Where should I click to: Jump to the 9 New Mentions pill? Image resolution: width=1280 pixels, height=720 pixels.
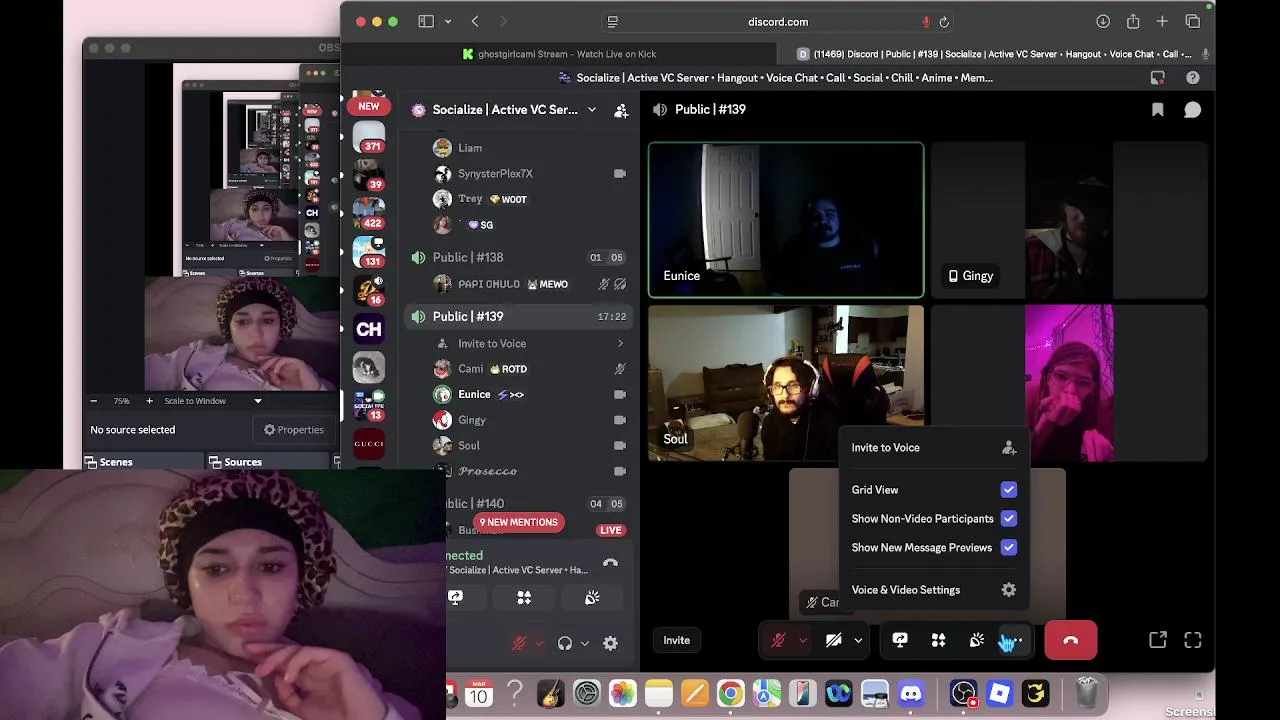click(x=518, y=522)
